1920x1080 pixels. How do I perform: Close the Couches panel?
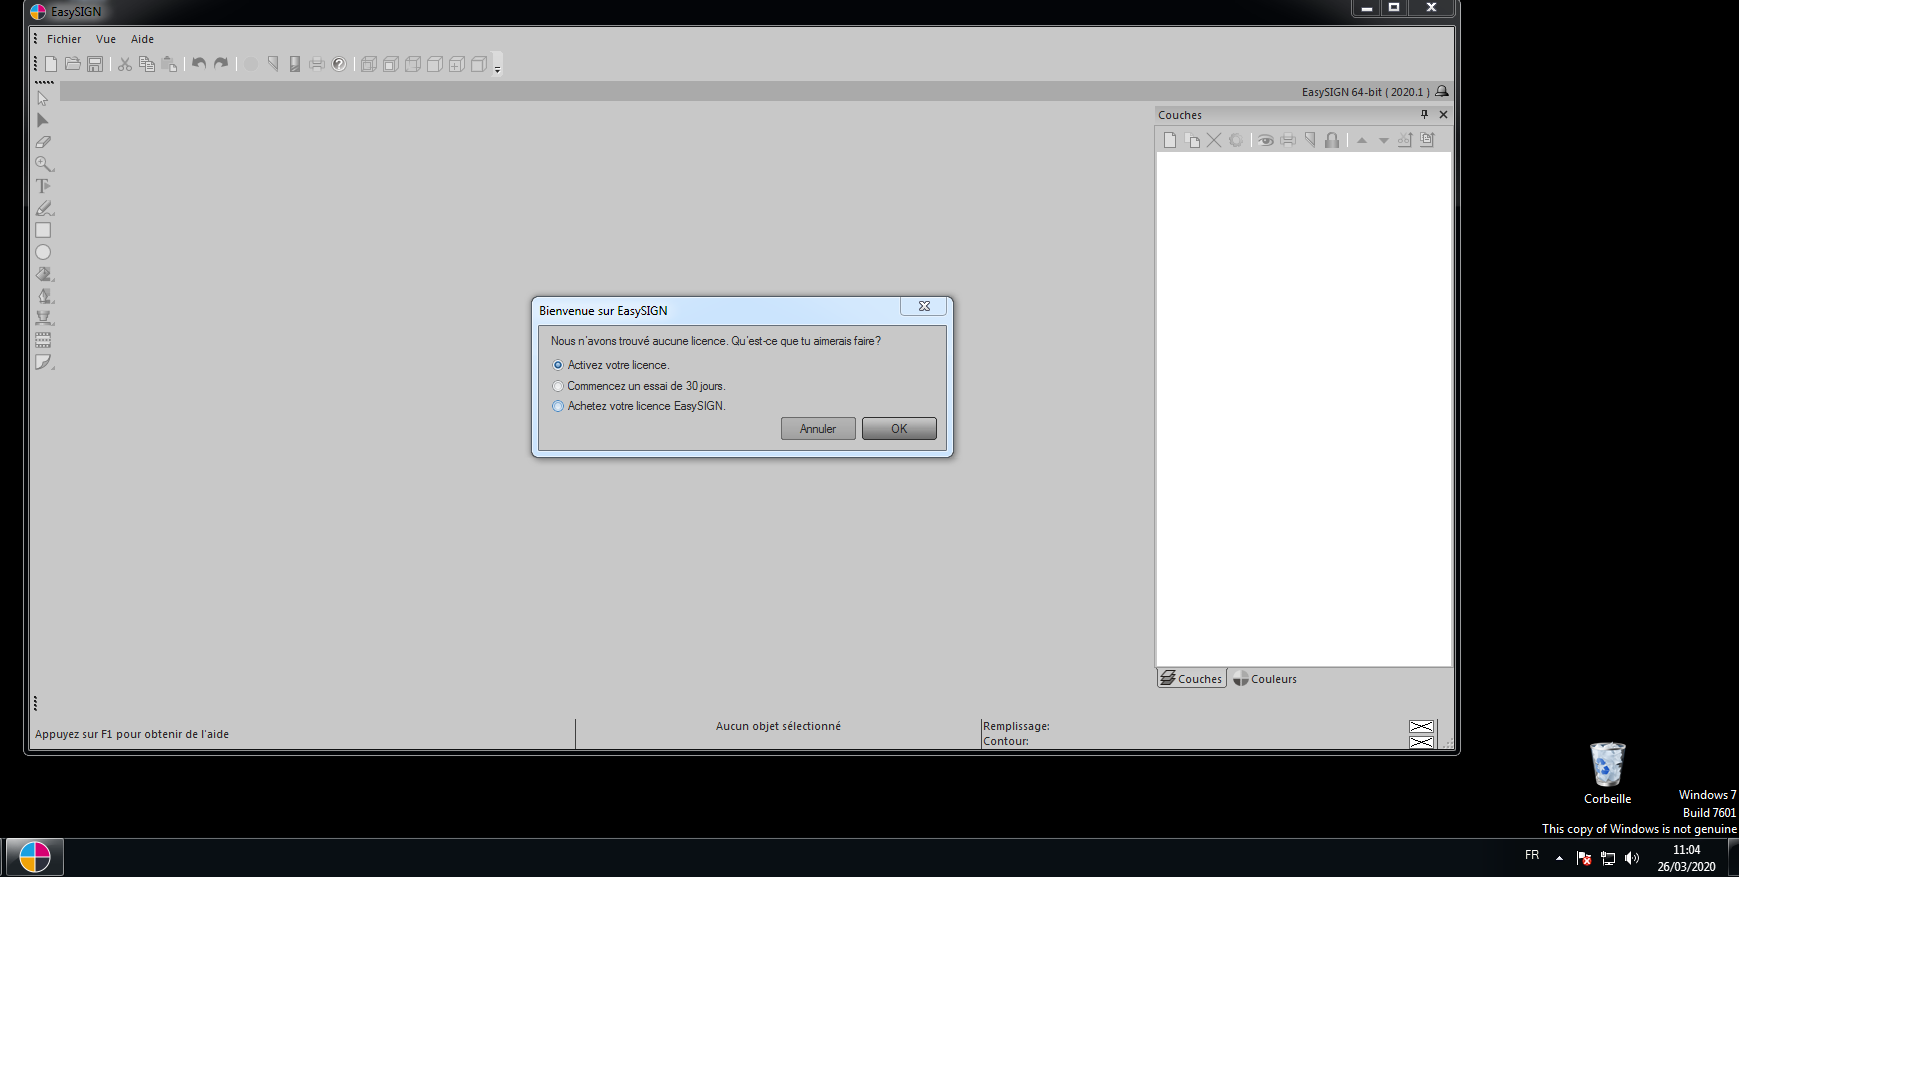[1443, 114]
